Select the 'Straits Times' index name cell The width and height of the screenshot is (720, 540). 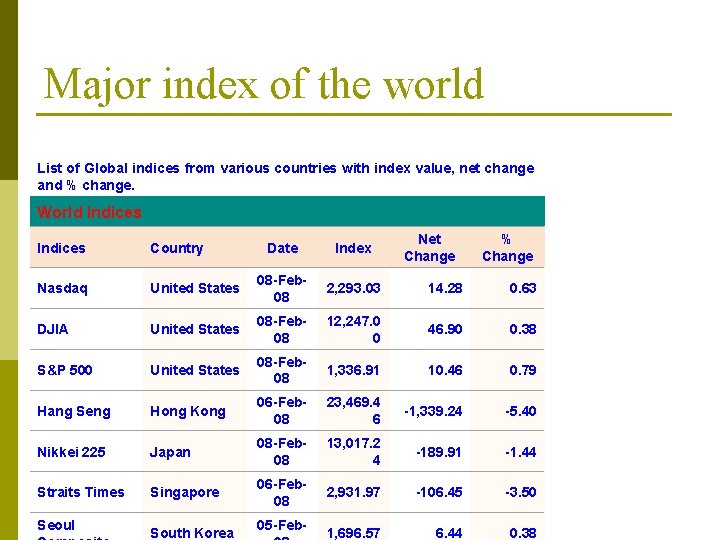pos(81,492)
